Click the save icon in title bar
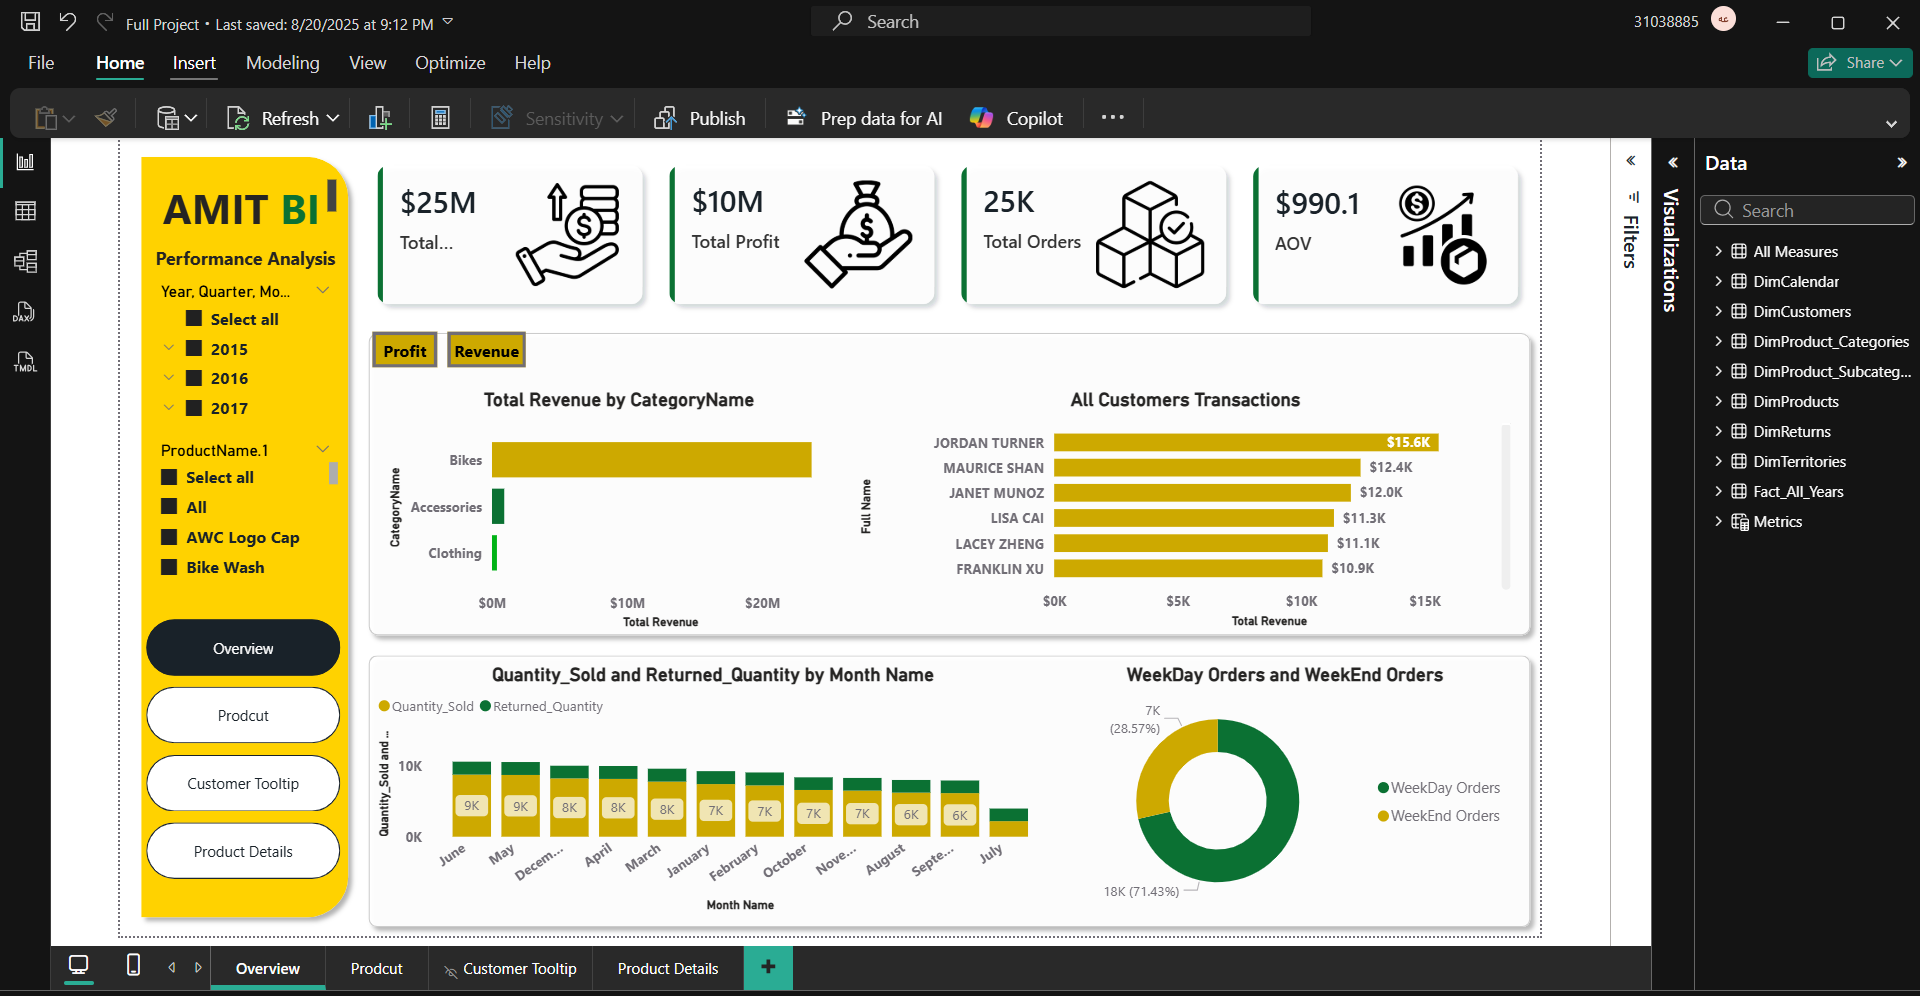The height and width of the screenshot is (996, 1920). pos(30,22)
